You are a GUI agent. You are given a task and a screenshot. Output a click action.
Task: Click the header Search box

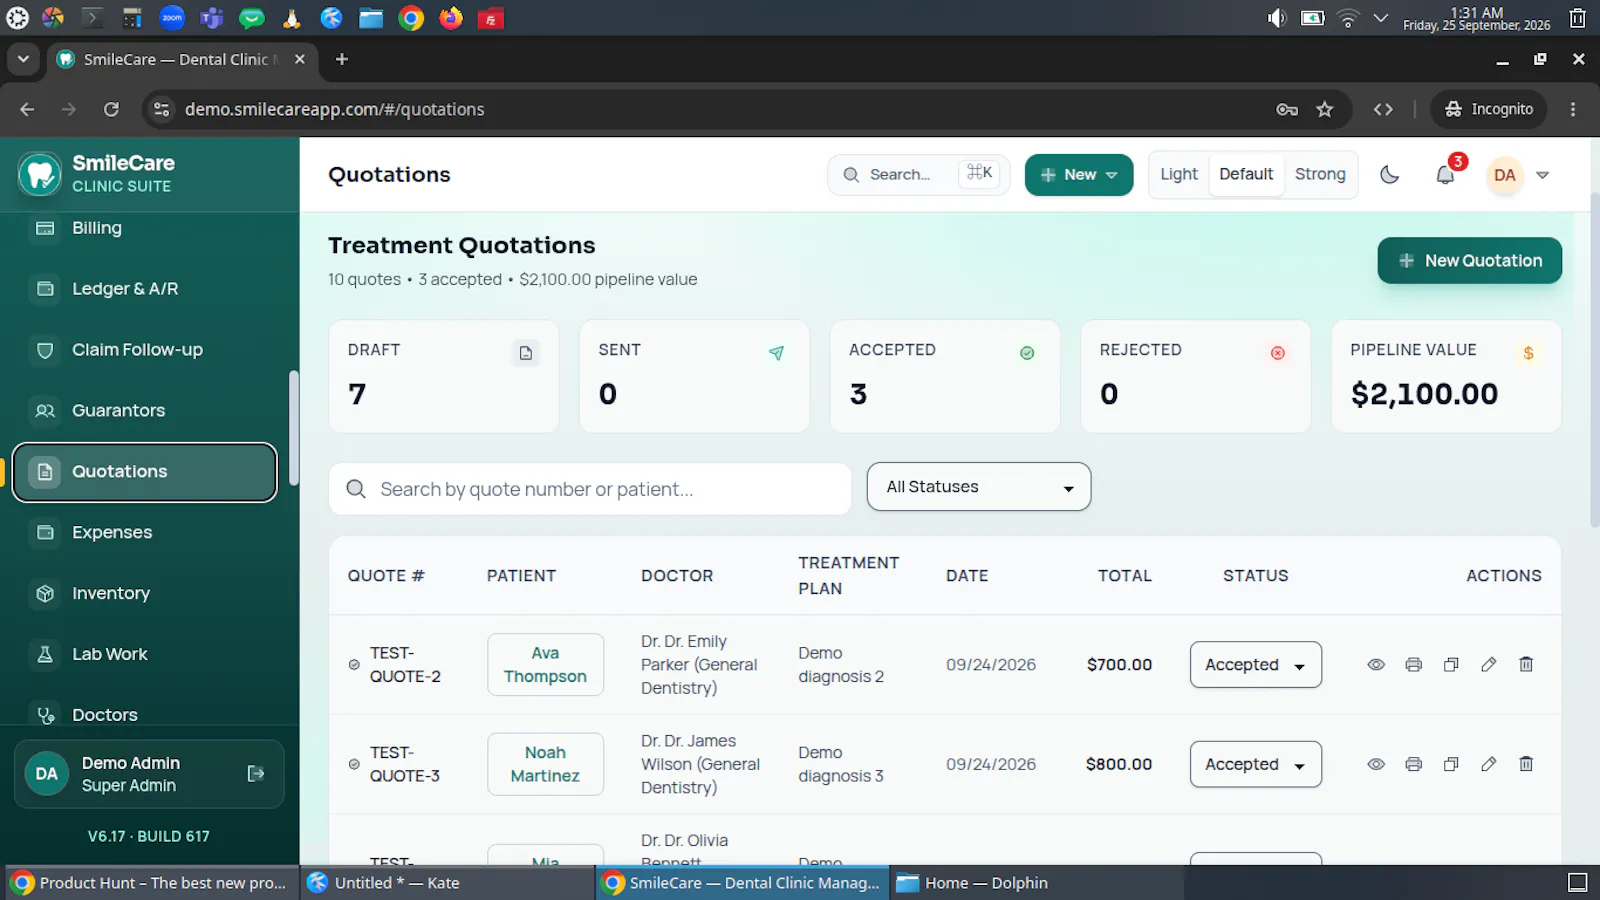tap(918, 175)
